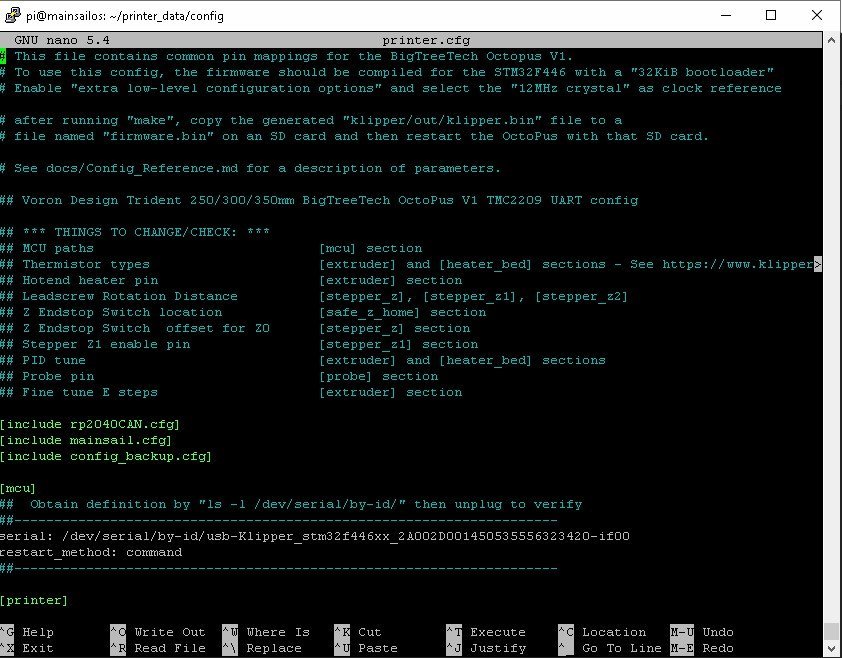Click the "Probe pin" comment text
The image size is (842, 658).
click(58, 377)
